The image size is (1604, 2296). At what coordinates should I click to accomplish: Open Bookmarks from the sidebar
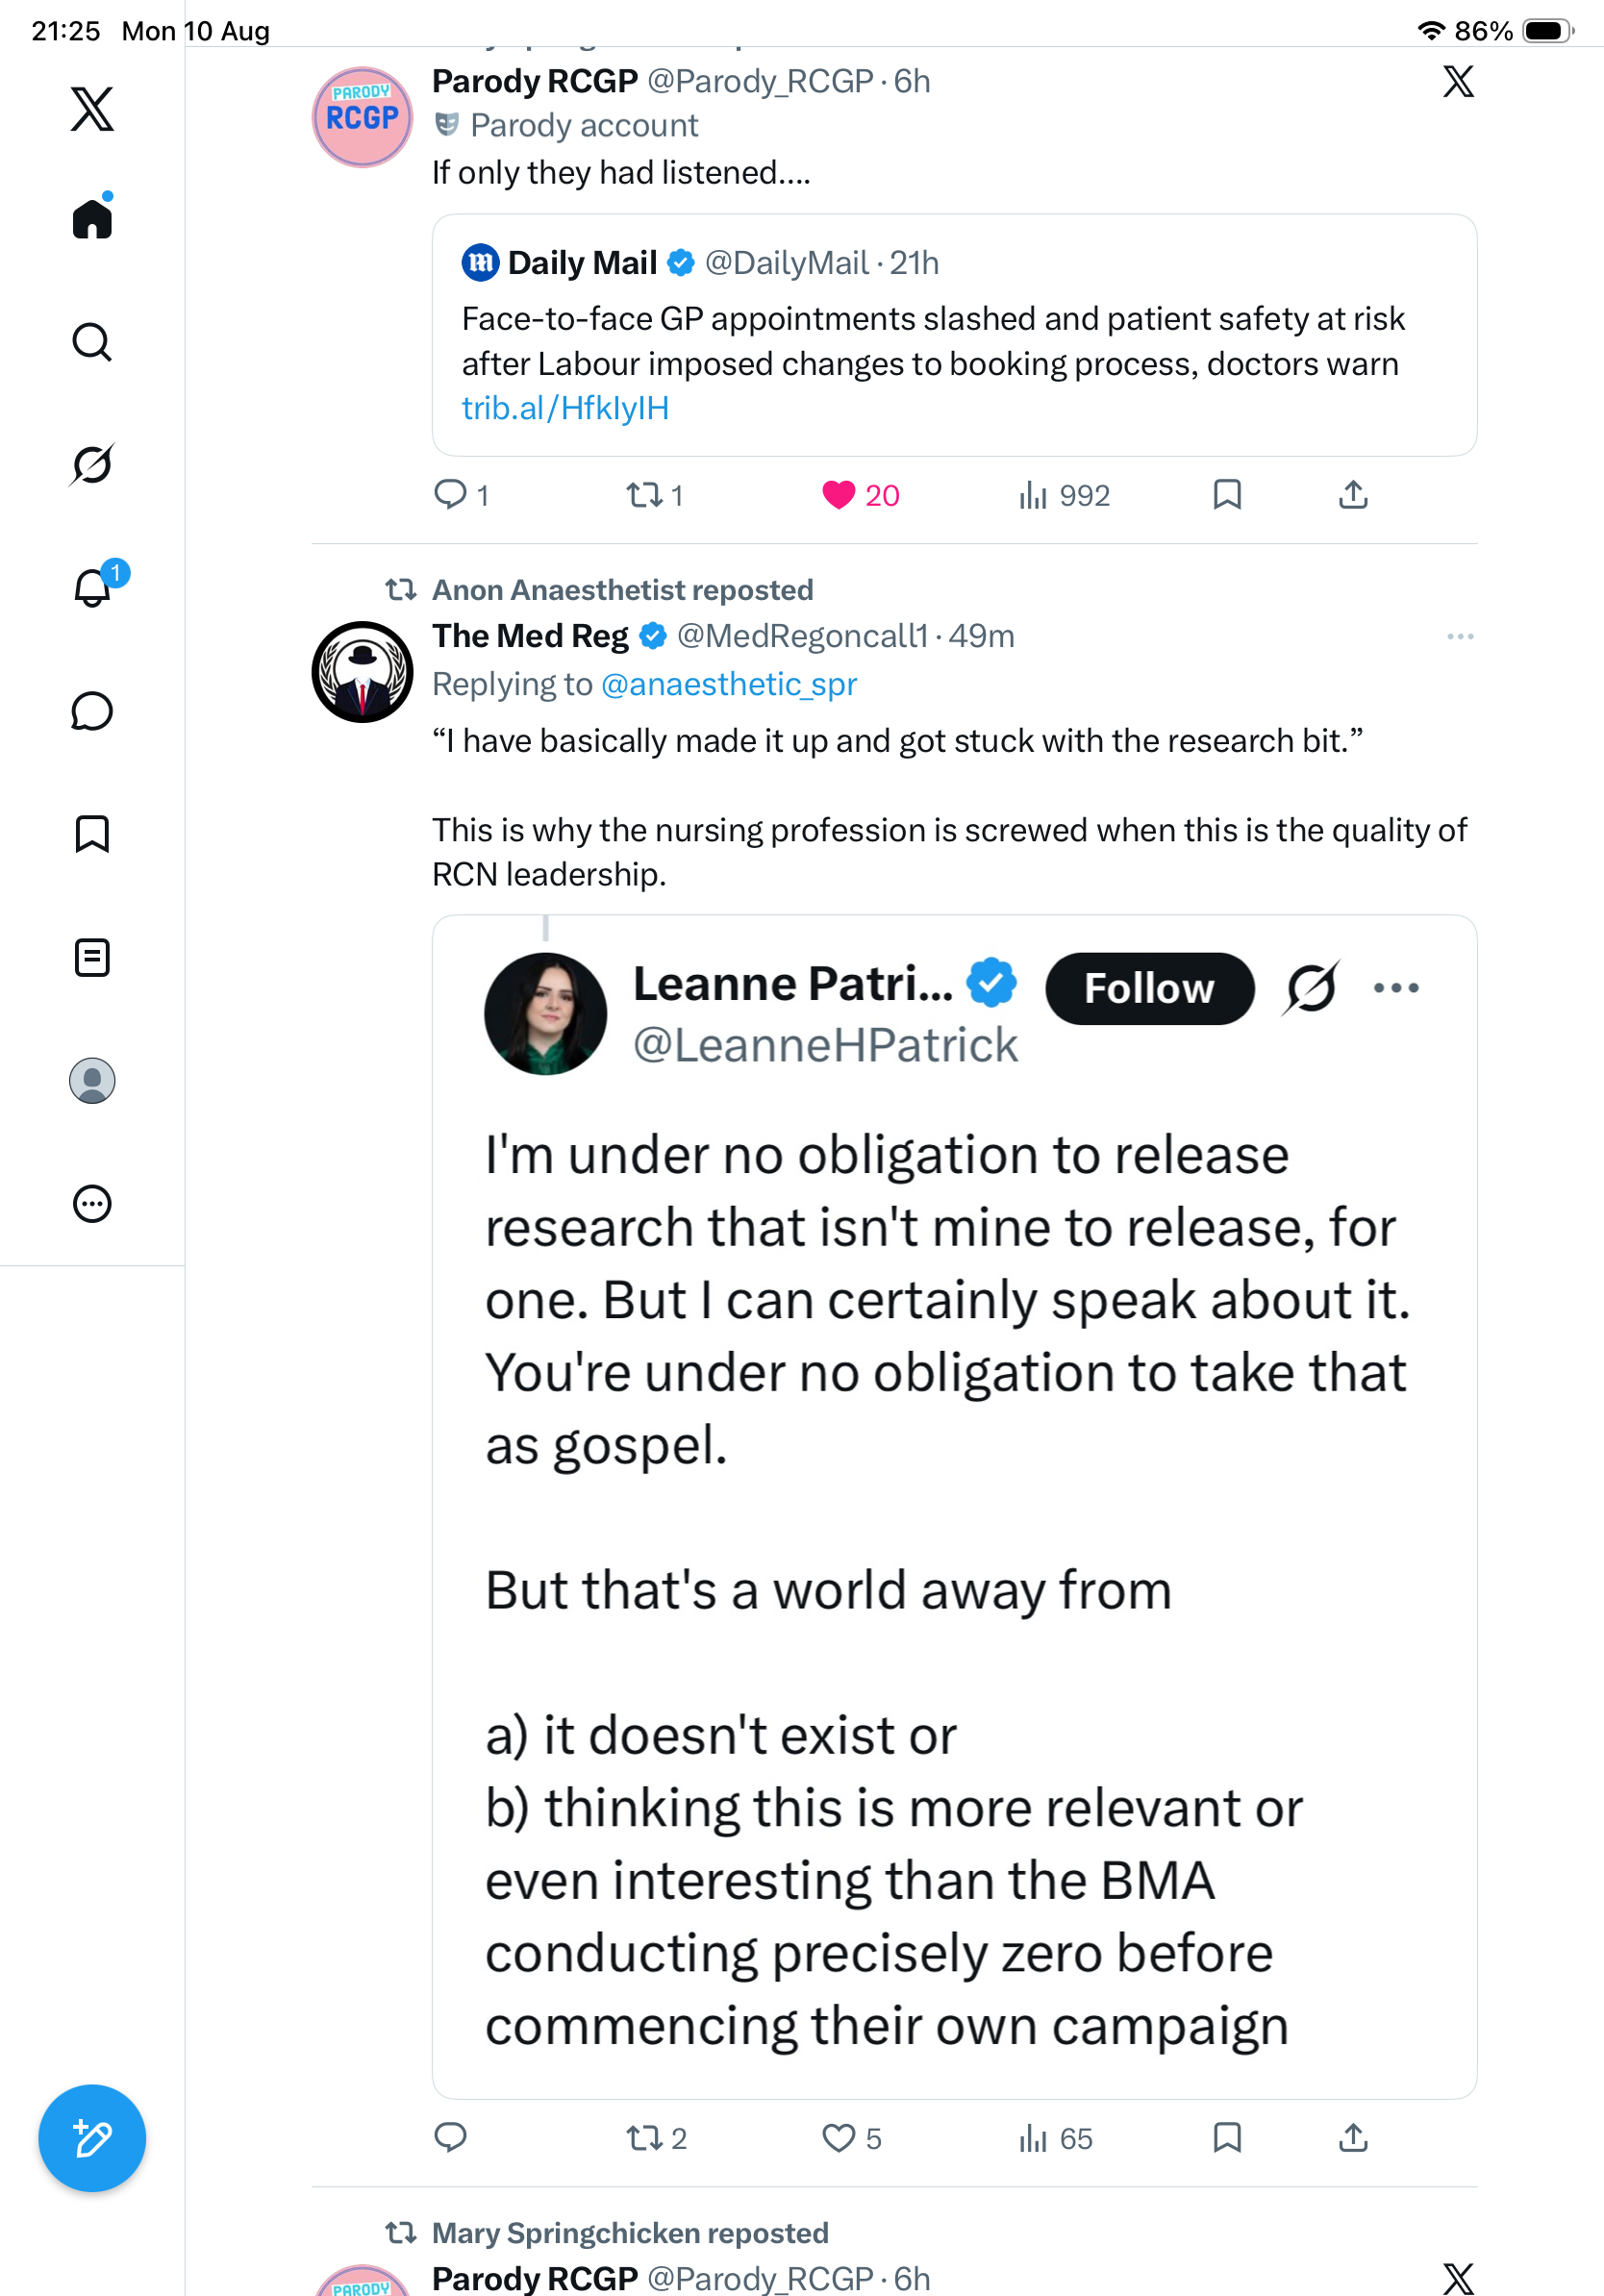click(92, 834)
